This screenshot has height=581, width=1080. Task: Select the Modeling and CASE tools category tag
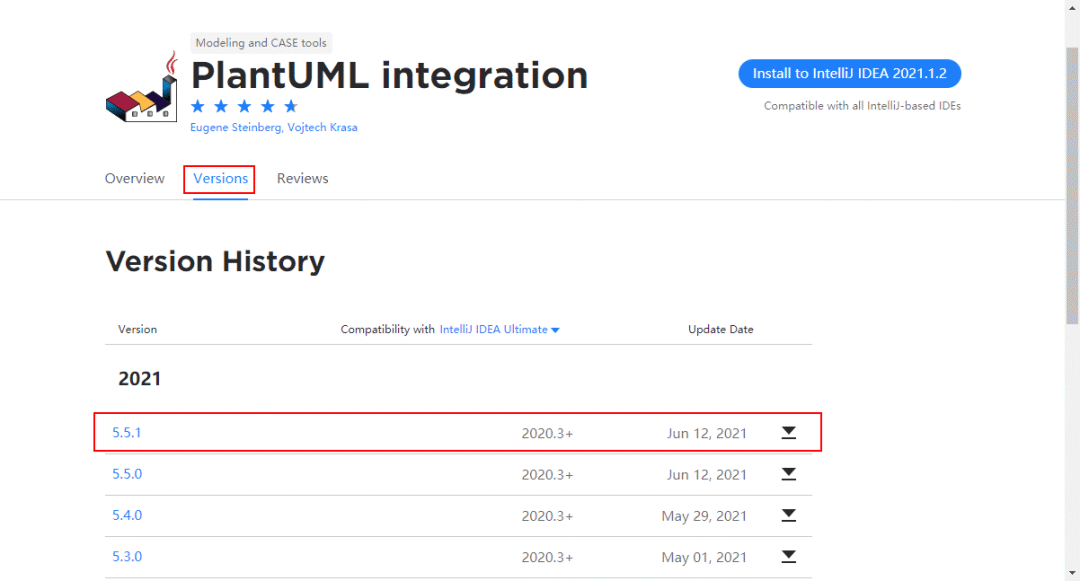tap(260, 42)
